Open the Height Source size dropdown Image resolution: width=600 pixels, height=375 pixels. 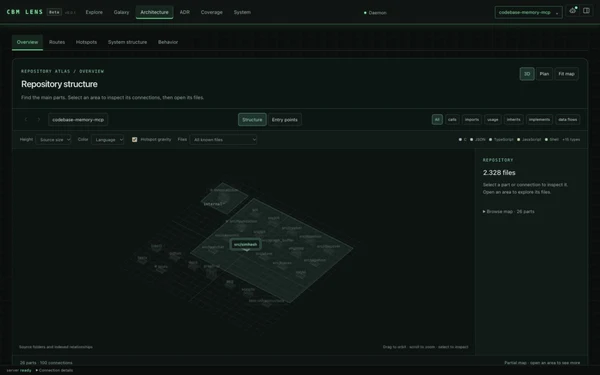54,140
